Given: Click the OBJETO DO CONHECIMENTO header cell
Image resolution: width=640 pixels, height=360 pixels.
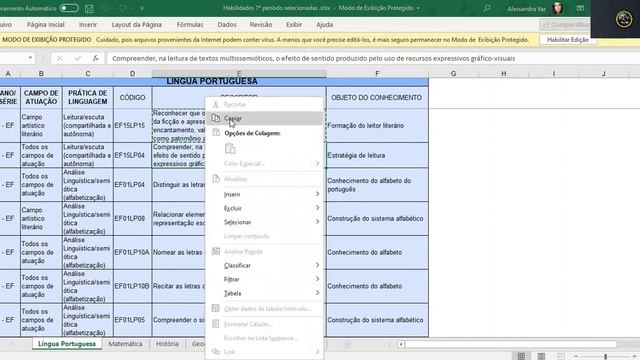Looking at the screenshot, I should coord(377,97).
